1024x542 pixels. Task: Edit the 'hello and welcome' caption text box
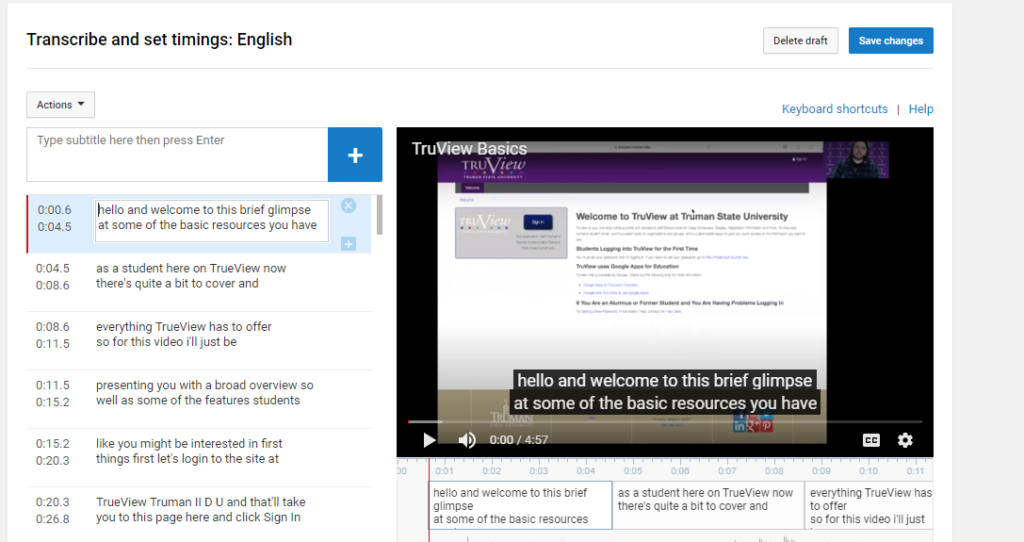click(x=212, y=221)
